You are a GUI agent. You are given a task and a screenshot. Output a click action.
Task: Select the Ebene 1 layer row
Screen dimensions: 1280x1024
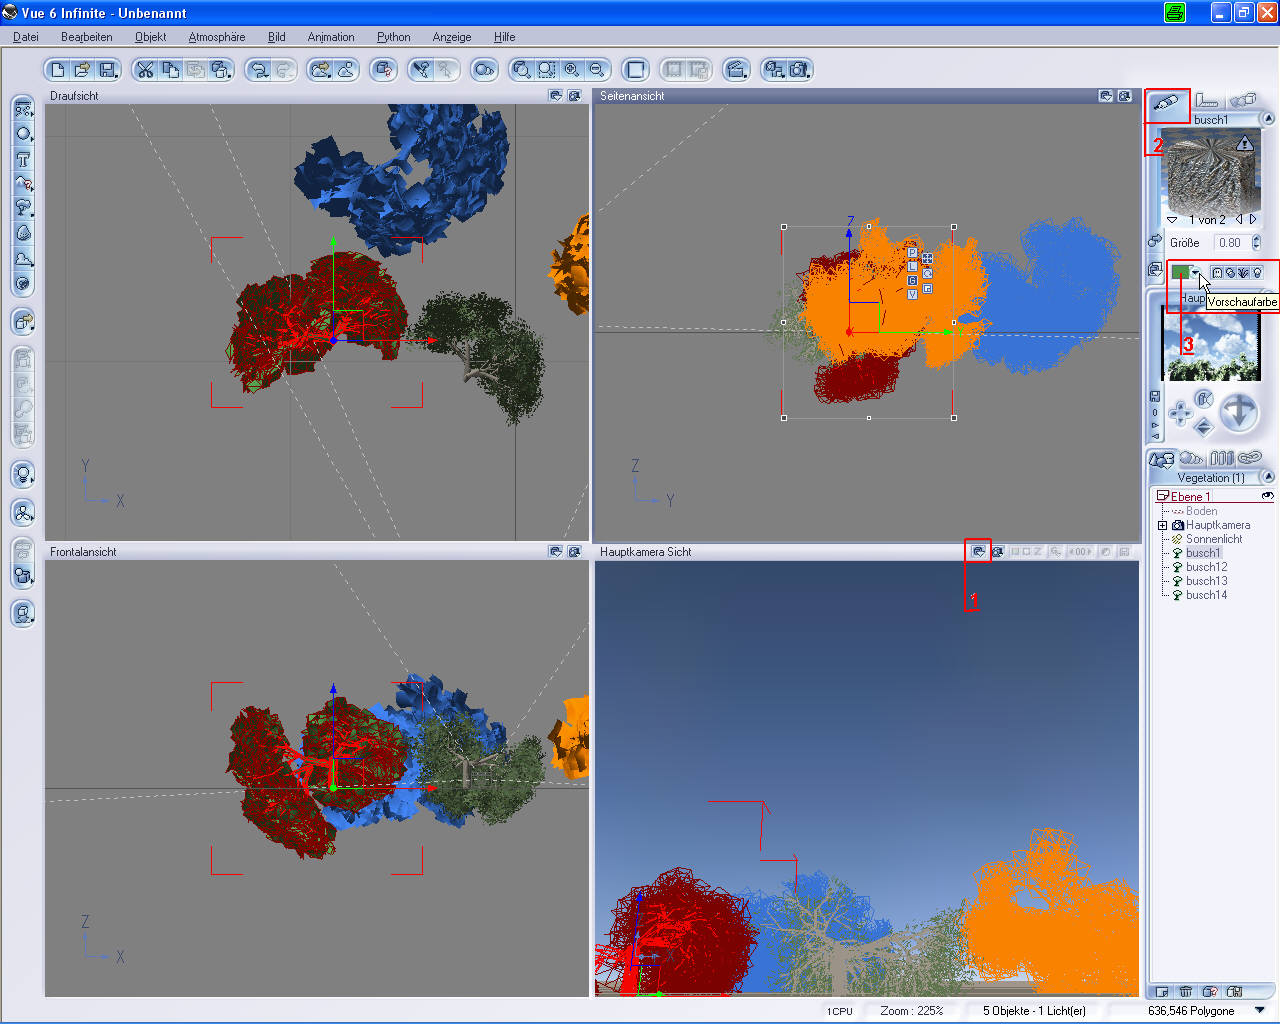(x=1214, y=496)
